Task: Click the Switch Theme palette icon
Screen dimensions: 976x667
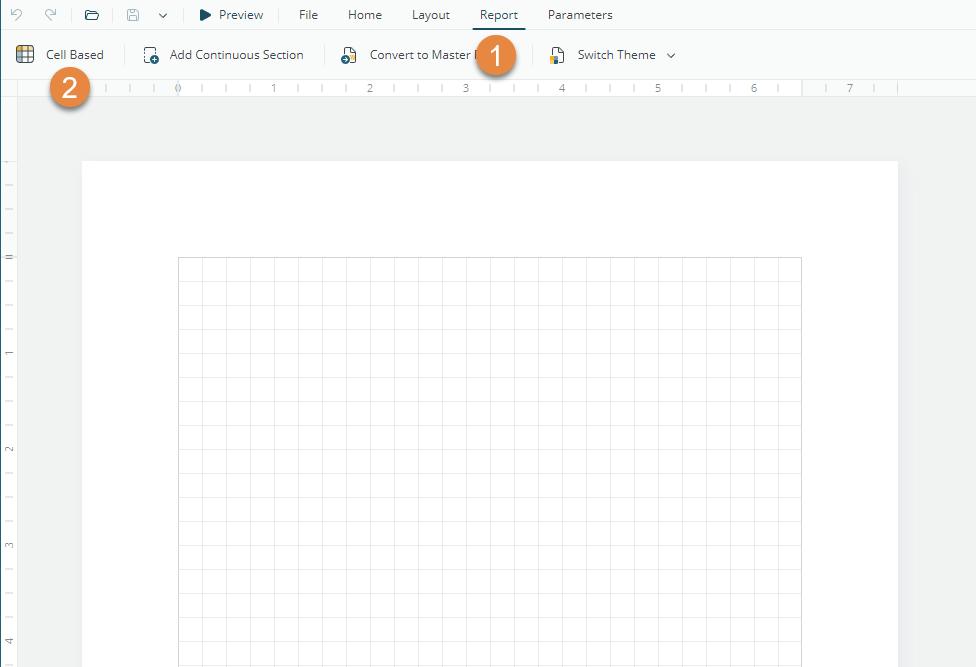Action: (x=557, y=55)
